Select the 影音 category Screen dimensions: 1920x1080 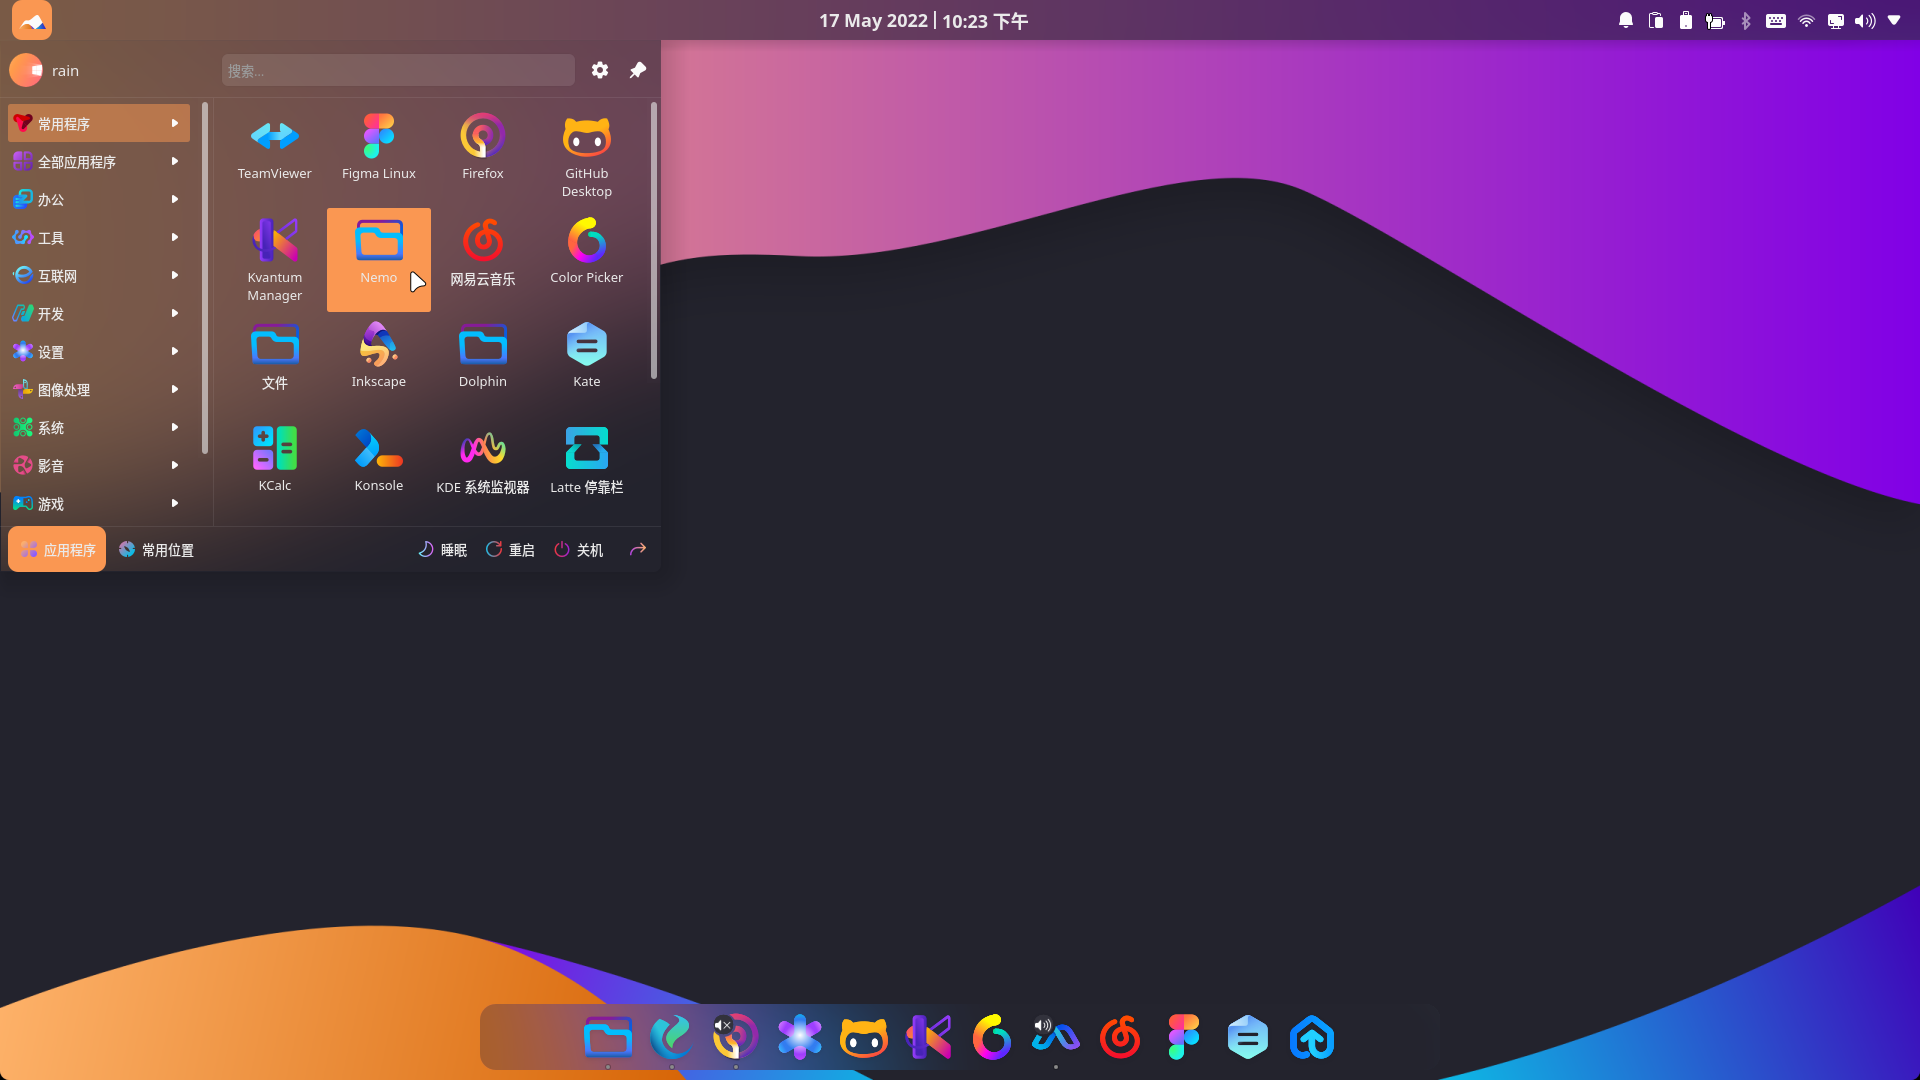click(98, 465)
